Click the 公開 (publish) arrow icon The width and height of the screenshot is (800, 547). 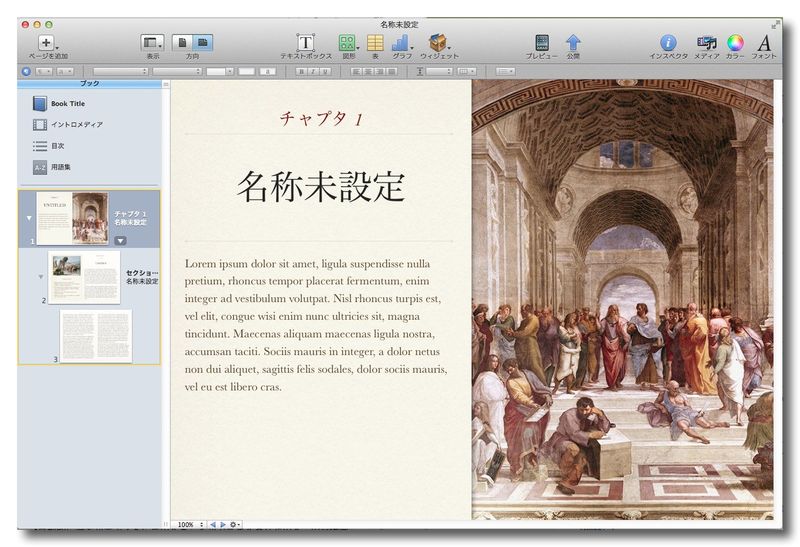coord(573,43)
